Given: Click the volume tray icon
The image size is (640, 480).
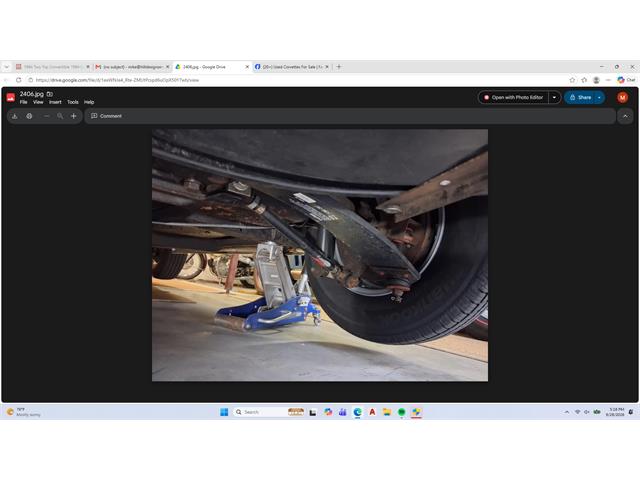Looking at the screenshot, I should (x=587, y=412).
